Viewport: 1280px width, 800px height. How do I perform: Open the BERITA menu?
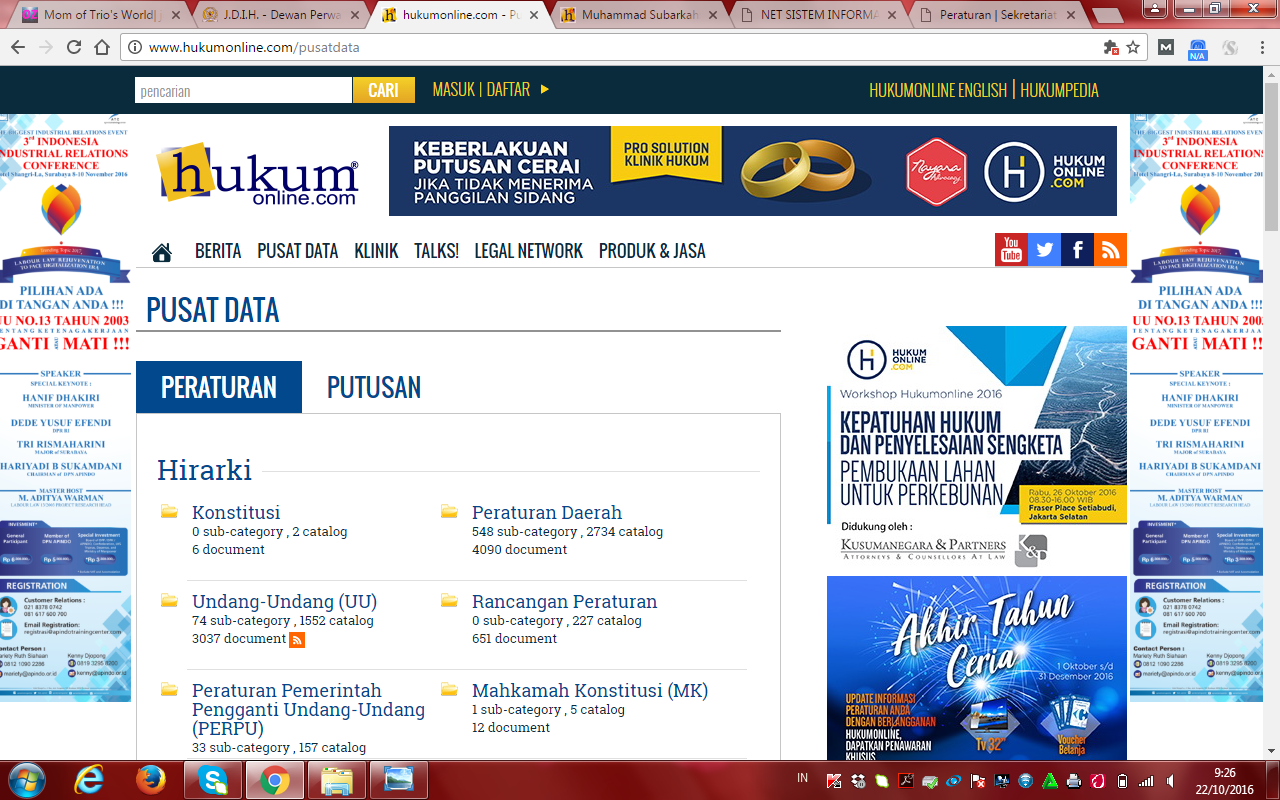click(218, 251)
